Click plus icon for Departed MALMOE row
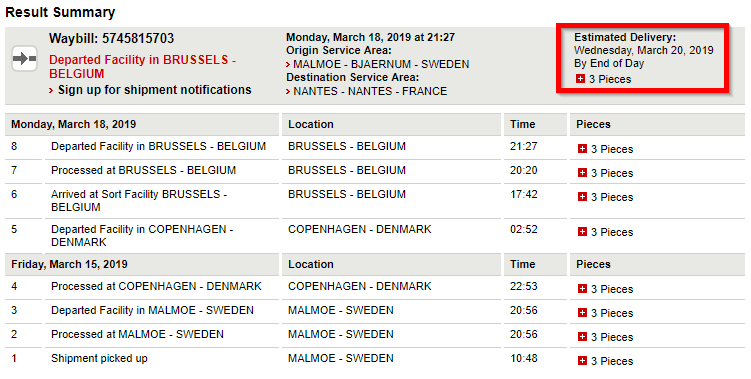The image size is (751, 379). (x=582, y=313)
